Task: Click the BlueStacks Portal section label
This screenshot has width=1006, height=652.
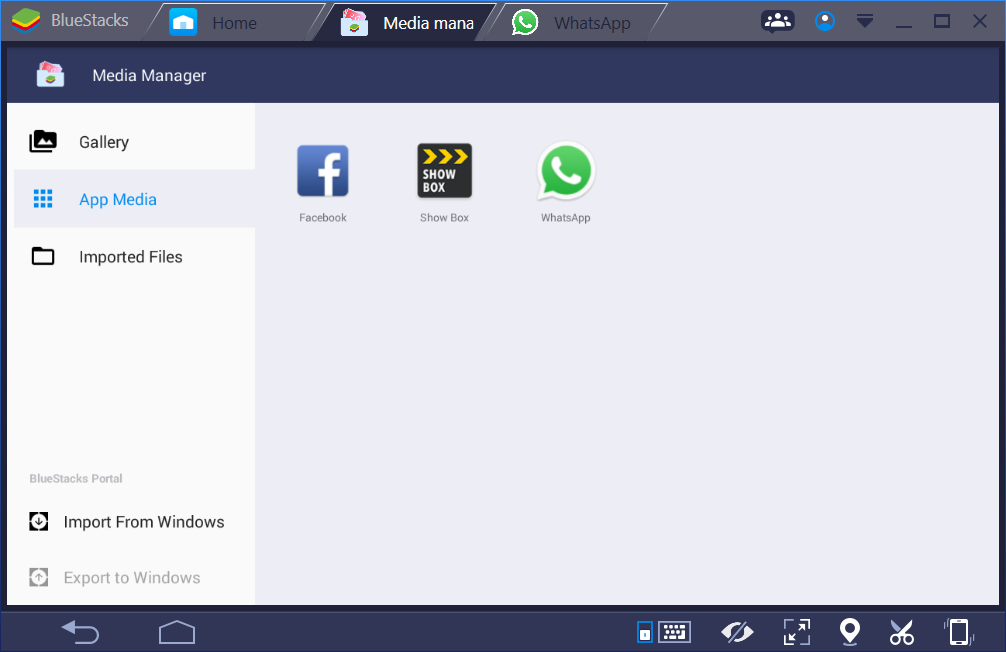Action: [76, 478]
